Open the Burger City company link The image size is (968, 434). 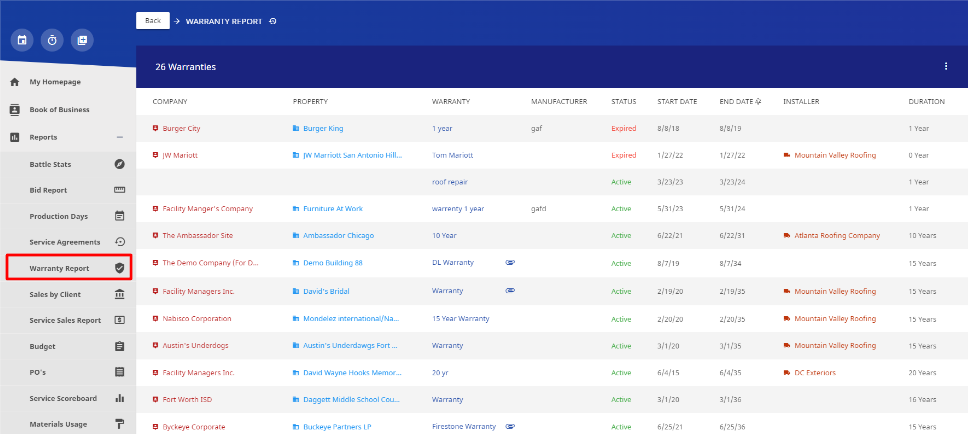(x=182, y=128)
